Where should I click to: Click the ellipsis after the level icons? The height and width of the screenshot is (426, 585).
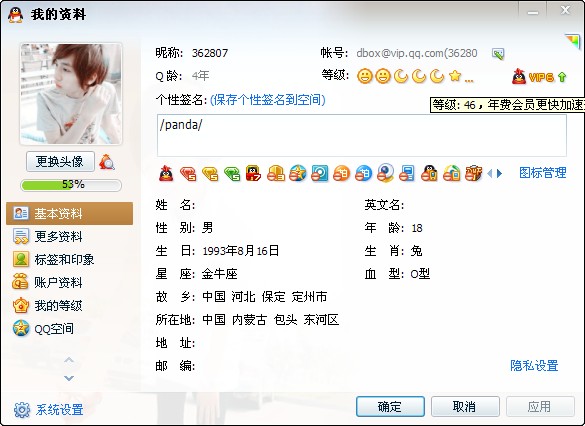[x=469, y=80]
